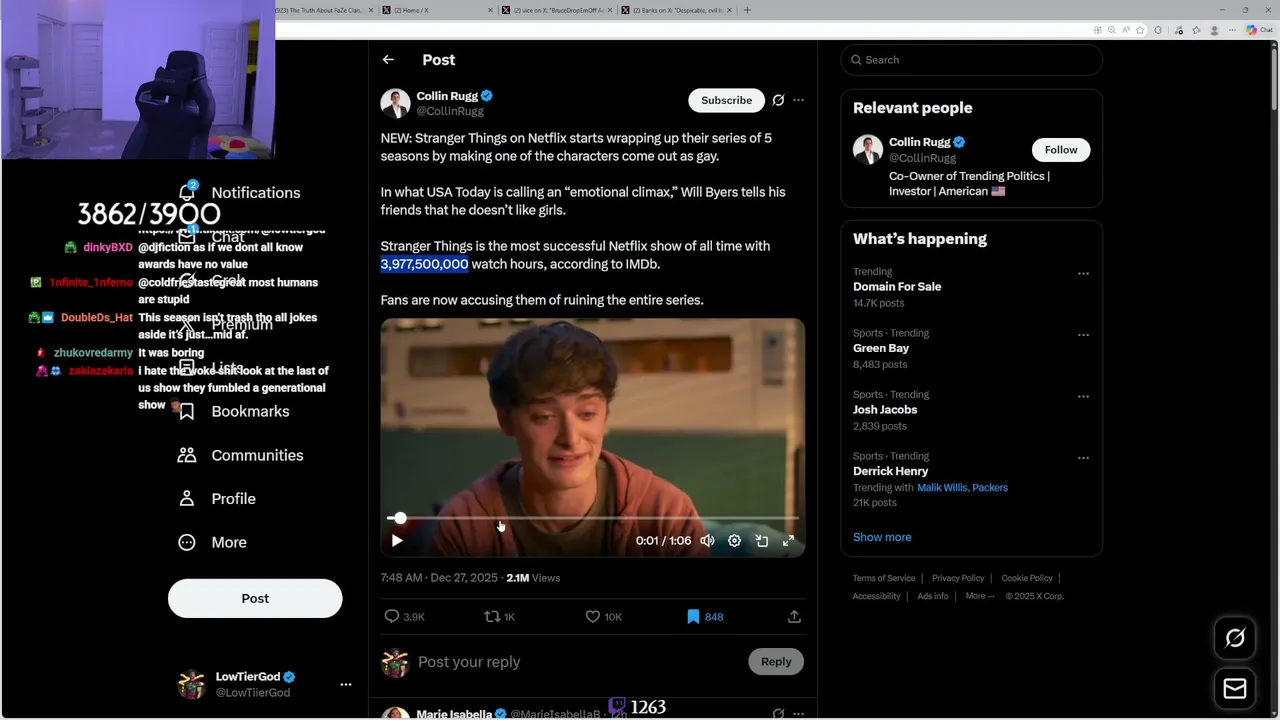Open more options for Green Bay trend

coord(1083,335)
